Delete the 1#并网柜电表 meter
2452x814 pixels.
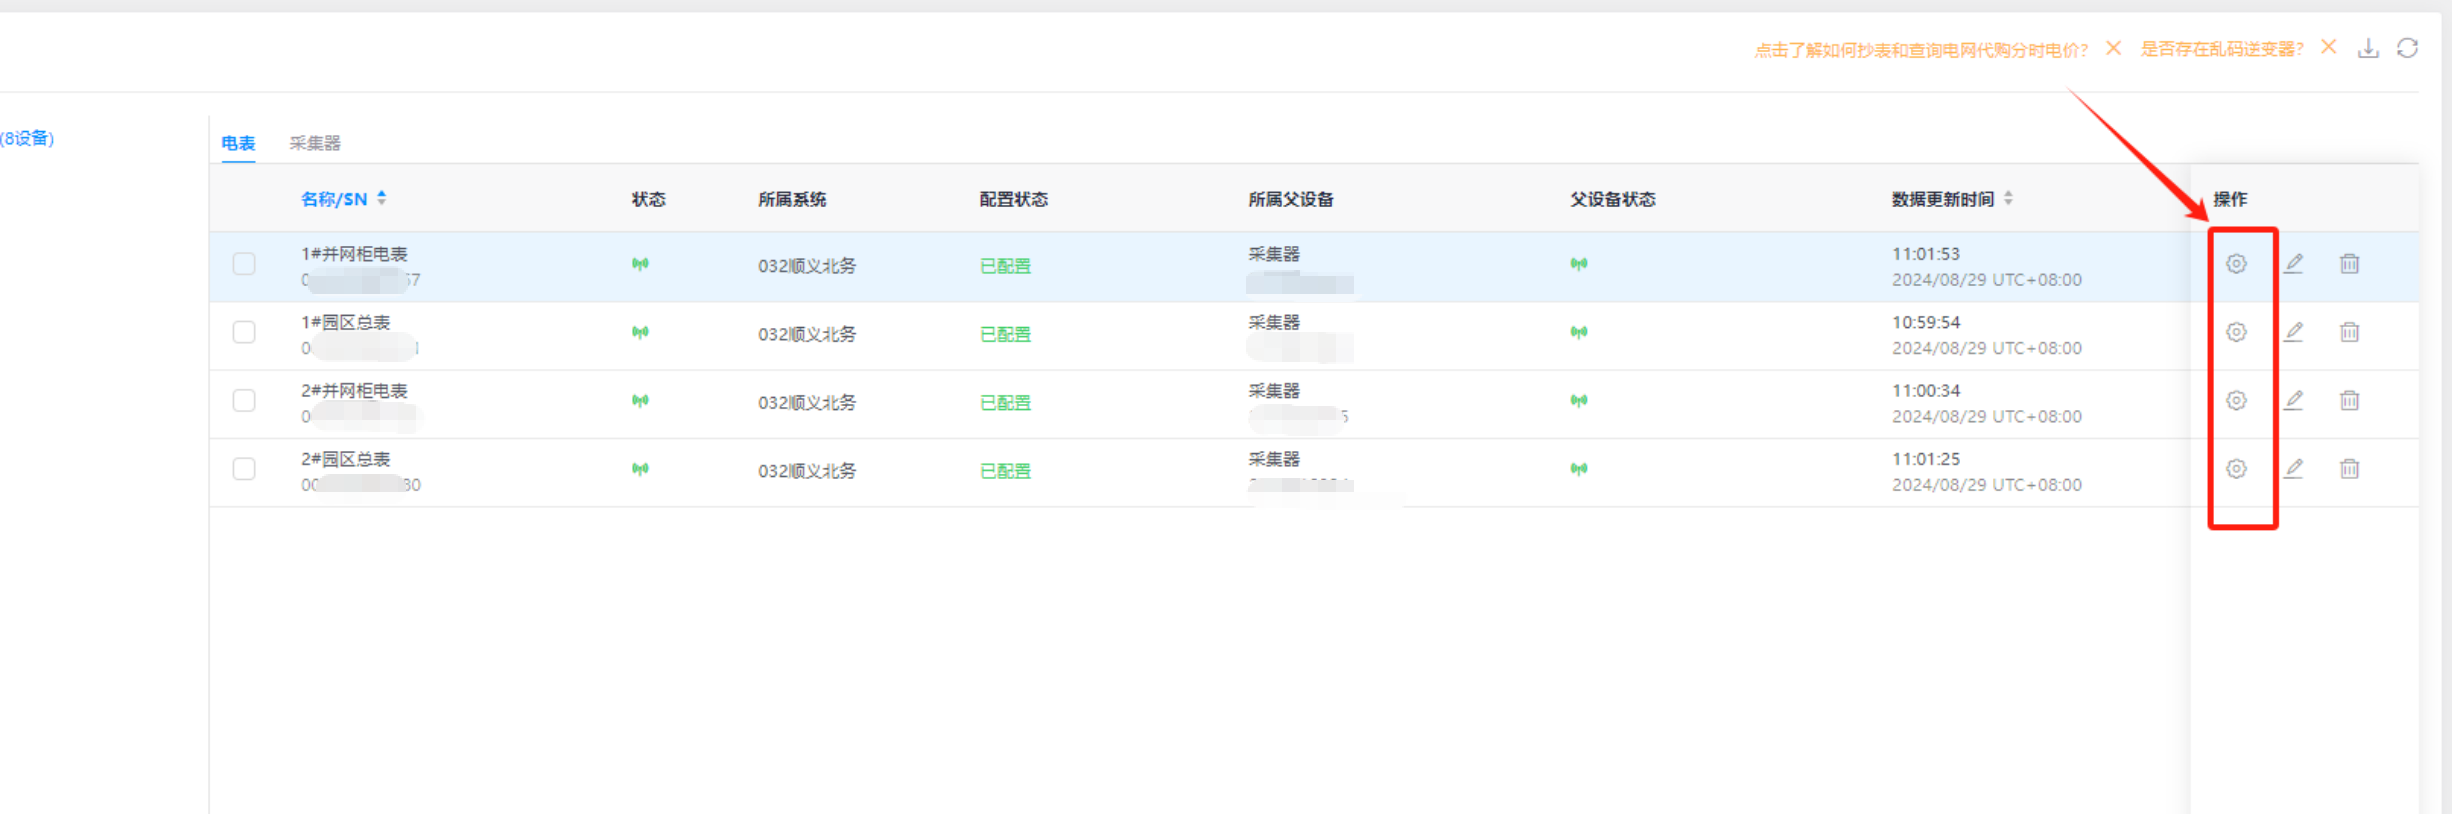point(2350,264)
